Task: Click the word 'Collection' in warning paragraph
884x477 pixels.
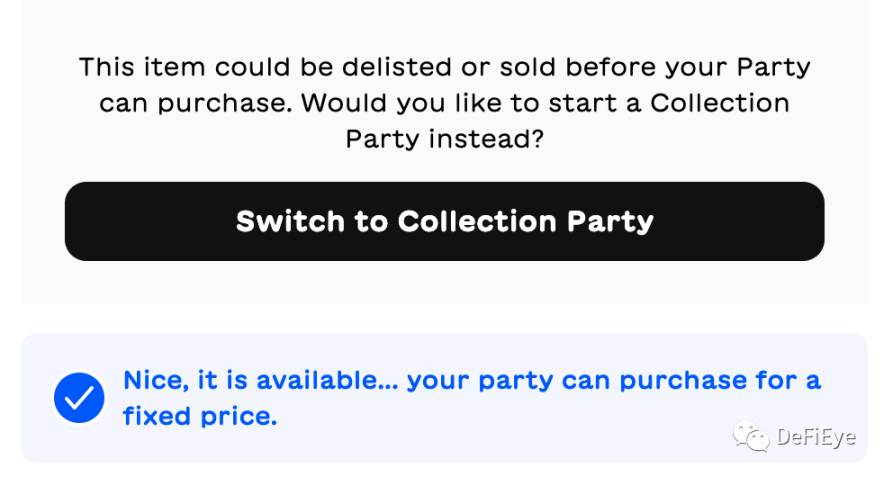Action: tap(720, 103)
